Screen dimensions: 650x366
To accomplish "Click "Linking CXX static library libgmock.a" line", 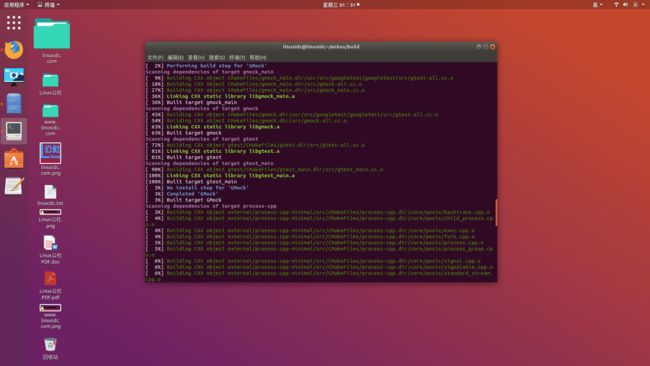I will [223, 127].
